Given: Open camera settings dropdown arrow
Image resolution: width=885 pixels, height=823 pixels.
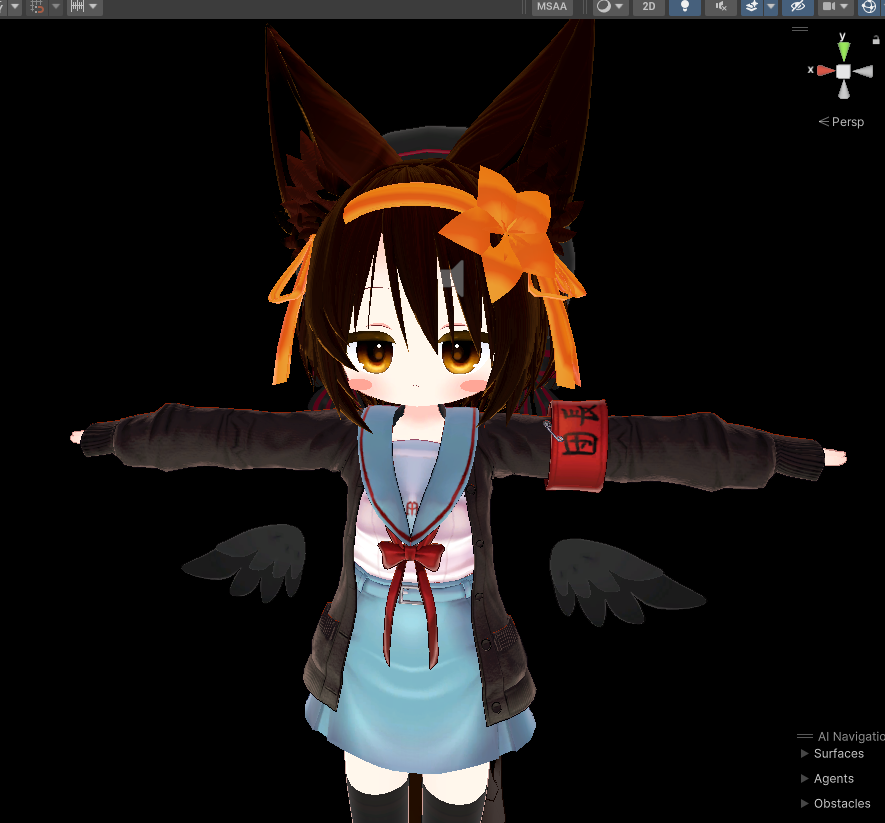Looking at the screenshot, I should click(844, 7).
